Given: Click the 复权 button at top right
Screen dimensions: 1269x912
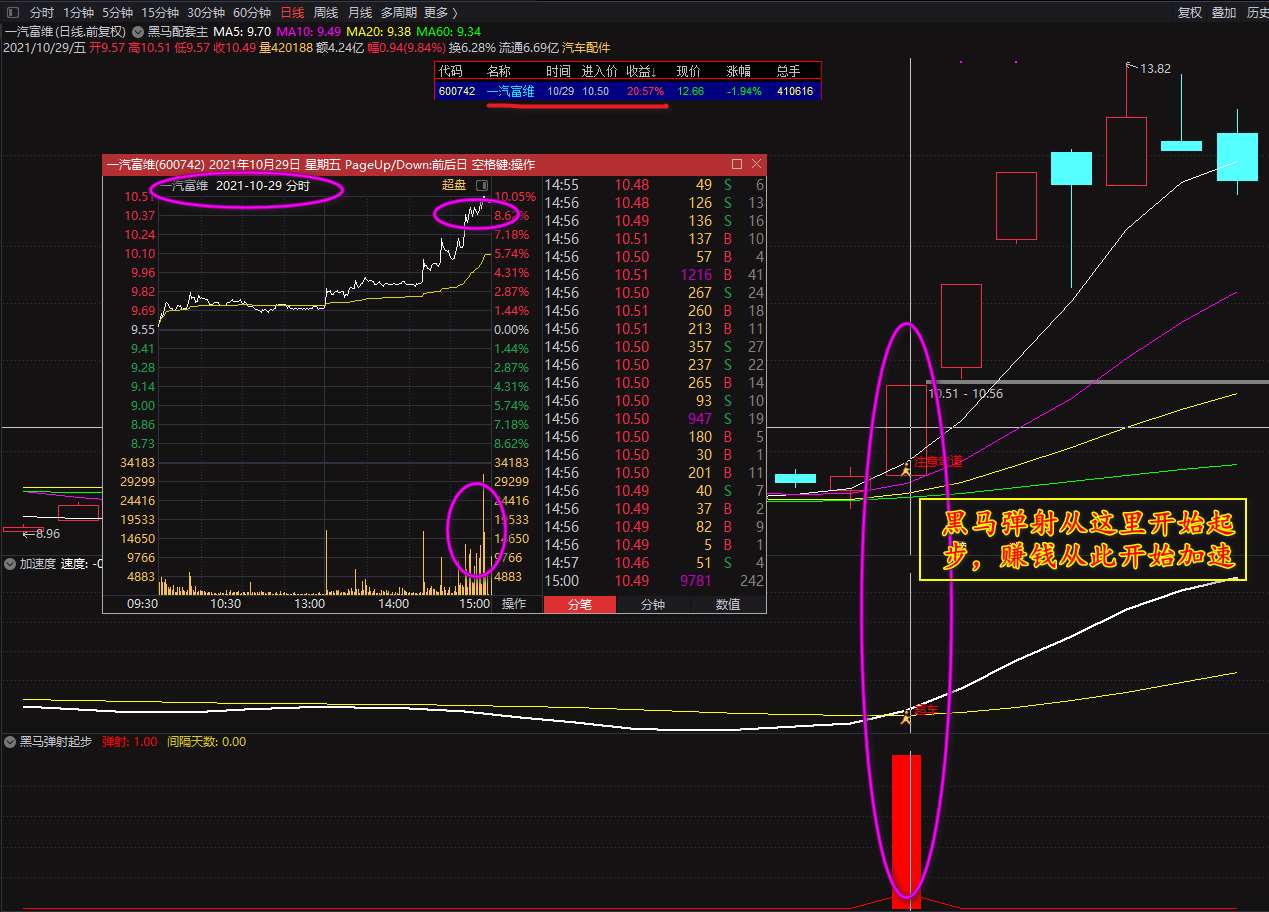Looking at the screenshot, I should (1190, 13).
